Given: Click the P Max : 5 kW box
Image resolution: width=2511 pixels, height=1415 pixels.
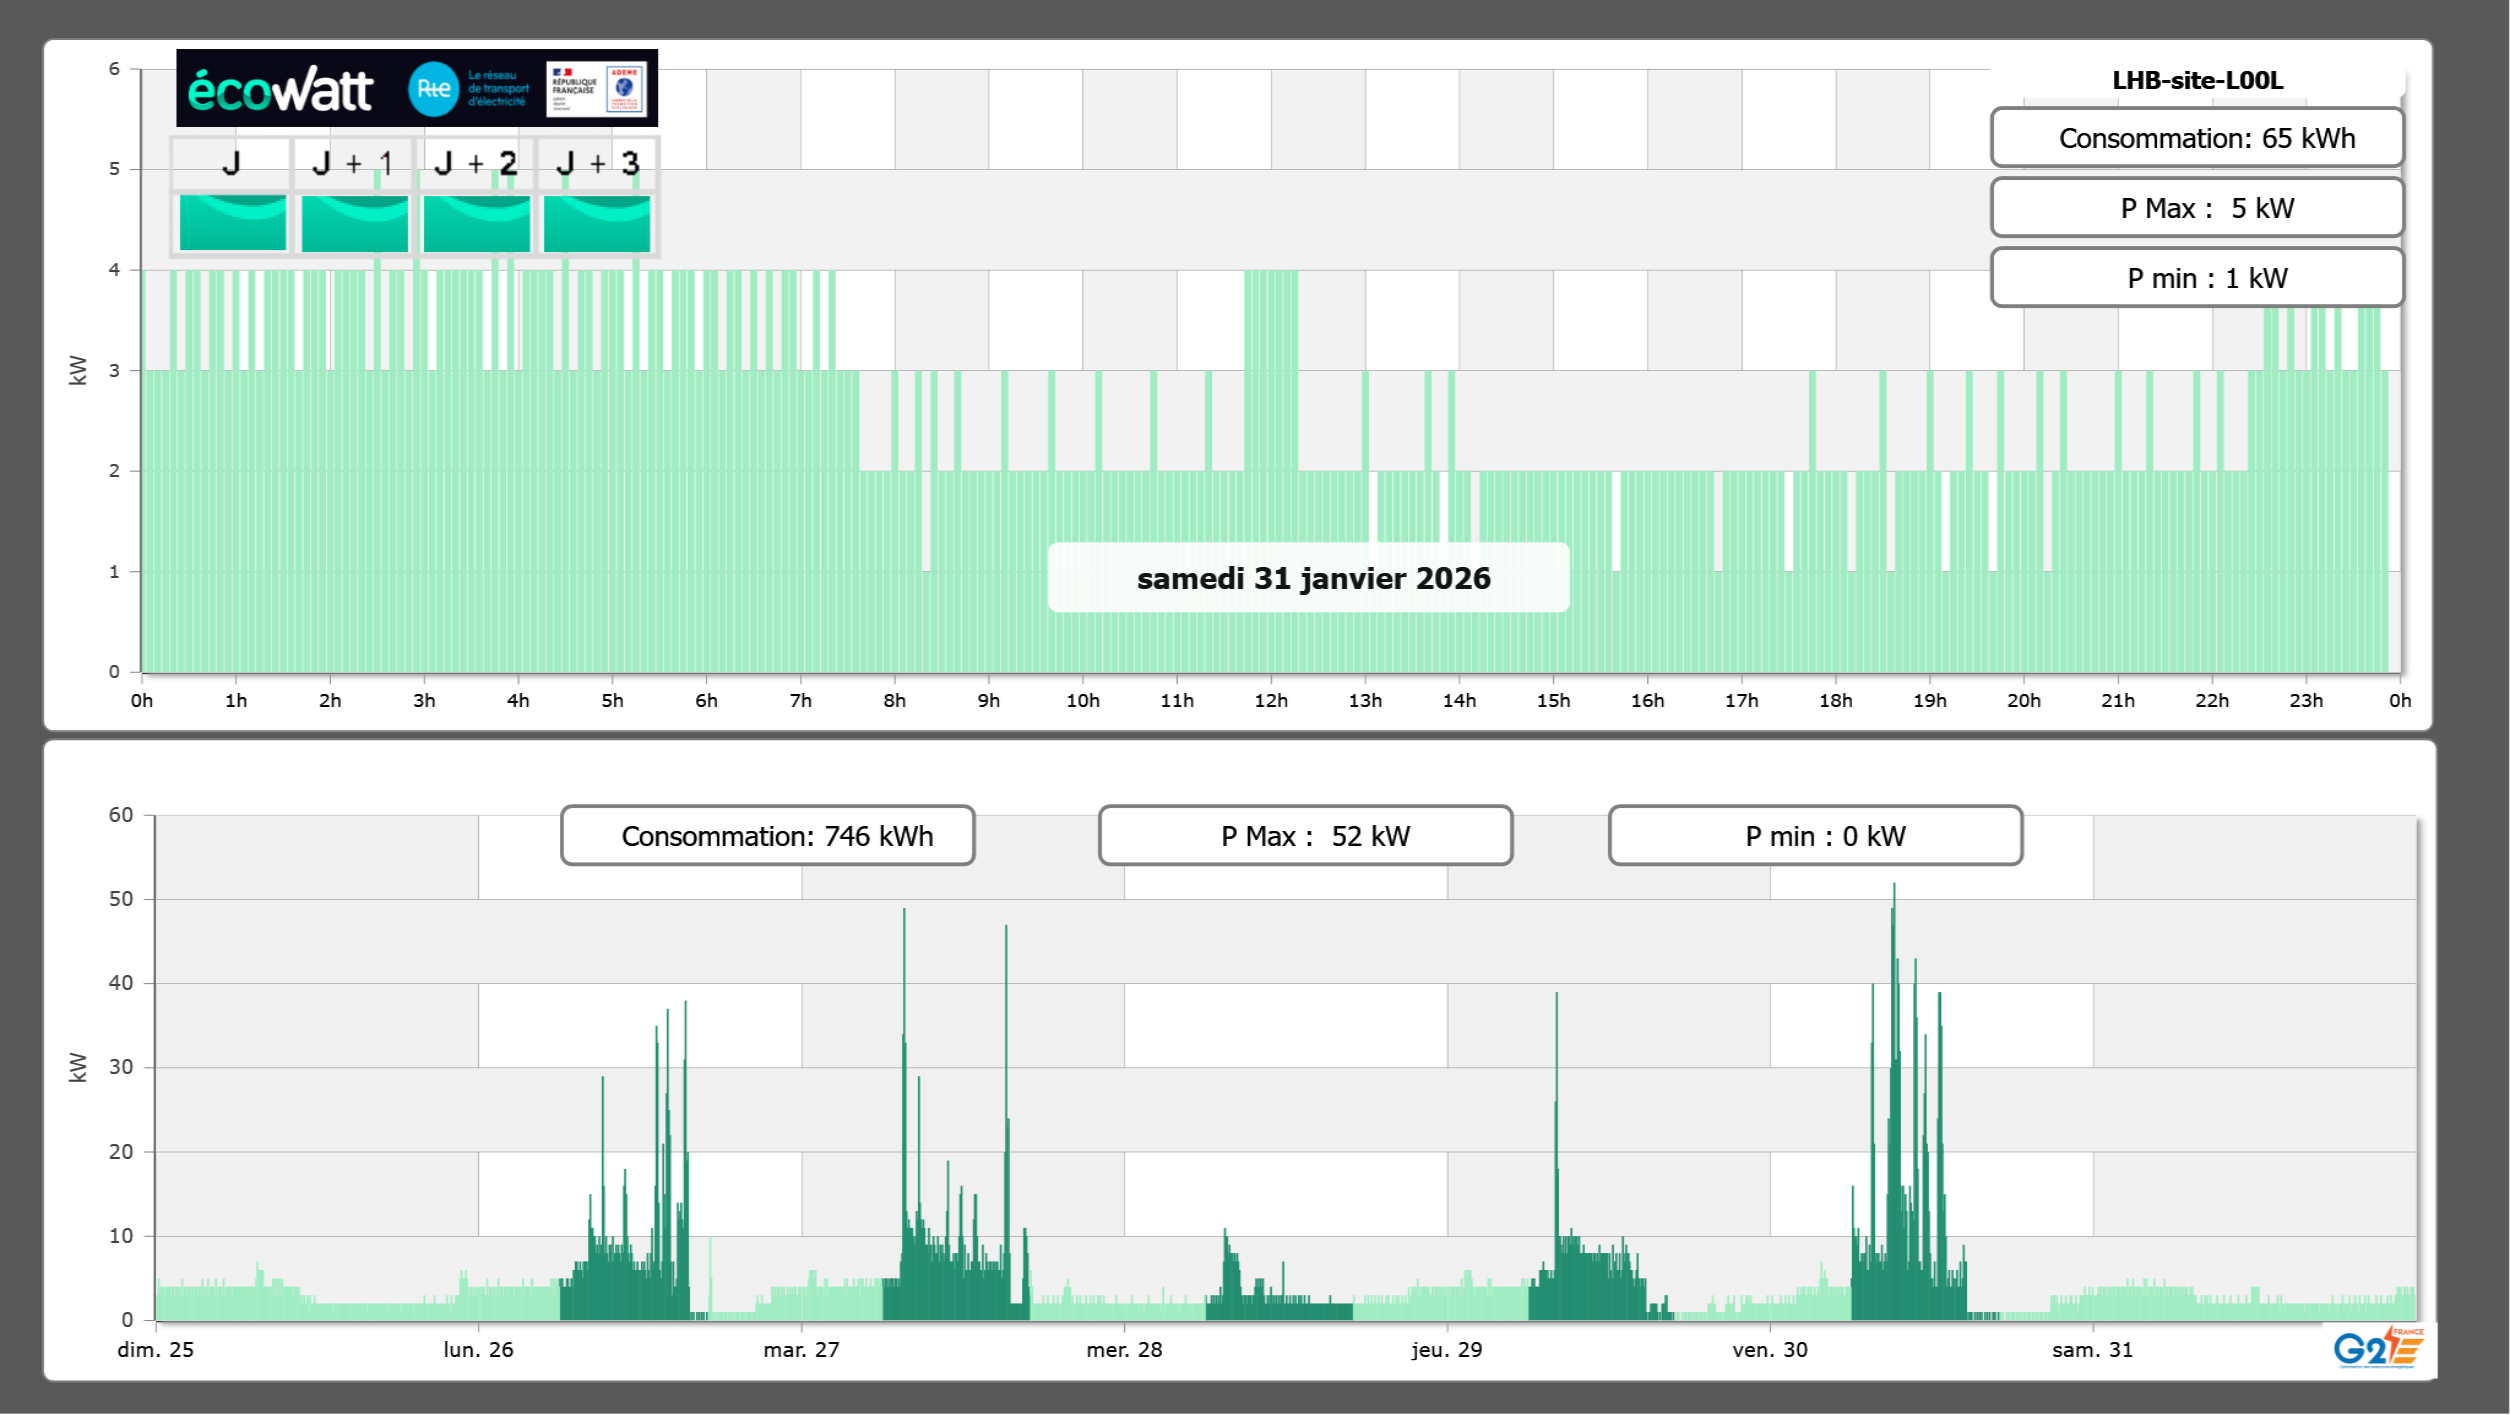Looking at the screenshot, I should click(x=2196, y=208).
